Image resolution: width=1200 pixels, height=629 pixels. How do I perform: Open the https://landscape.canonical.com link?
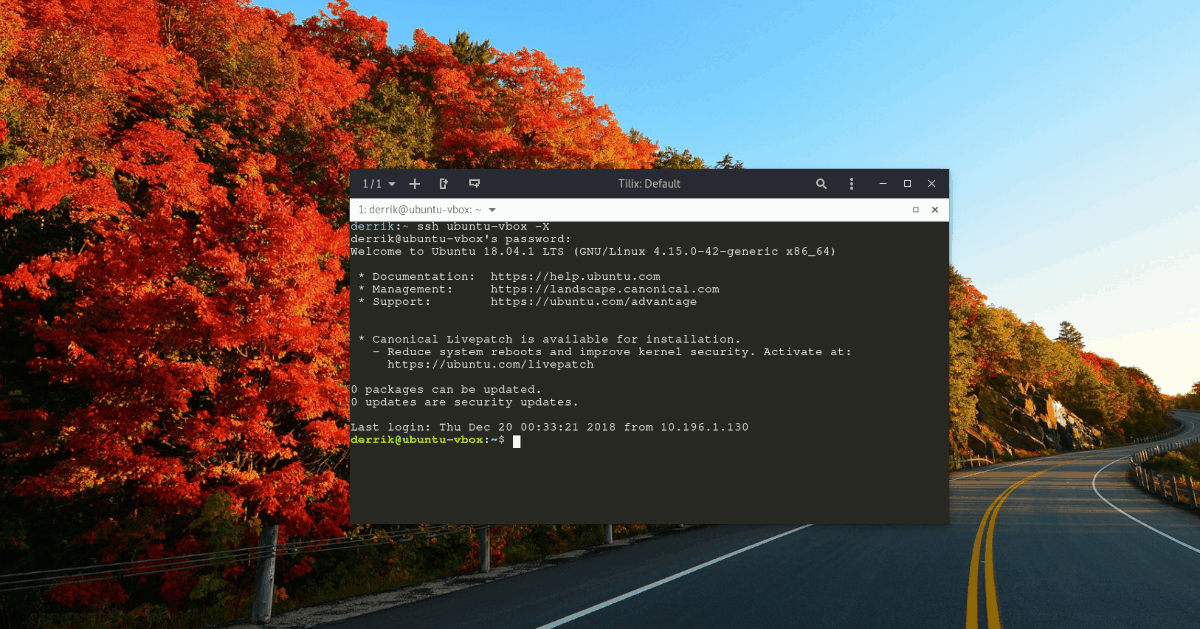605,289
